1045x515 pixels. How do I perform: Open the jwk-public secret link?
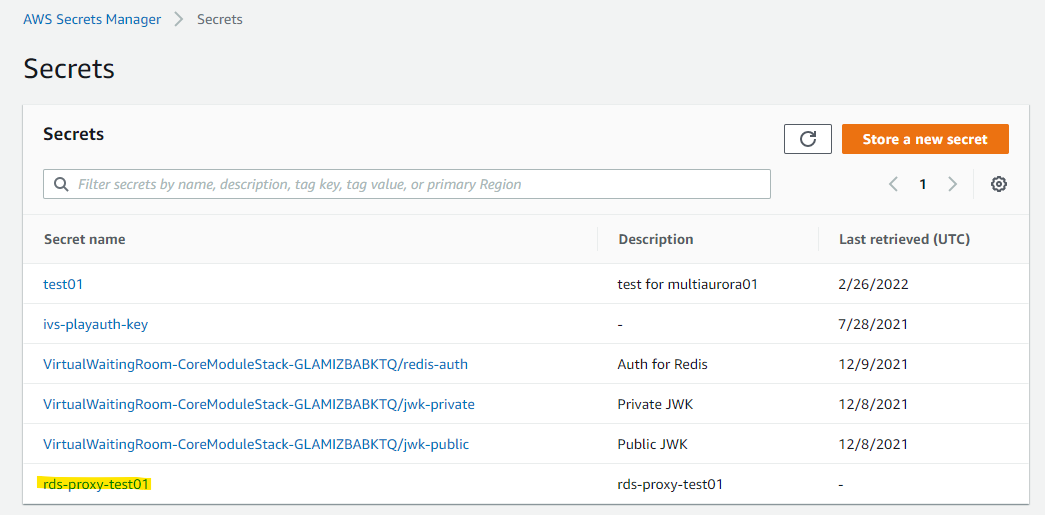coord(256,444)
